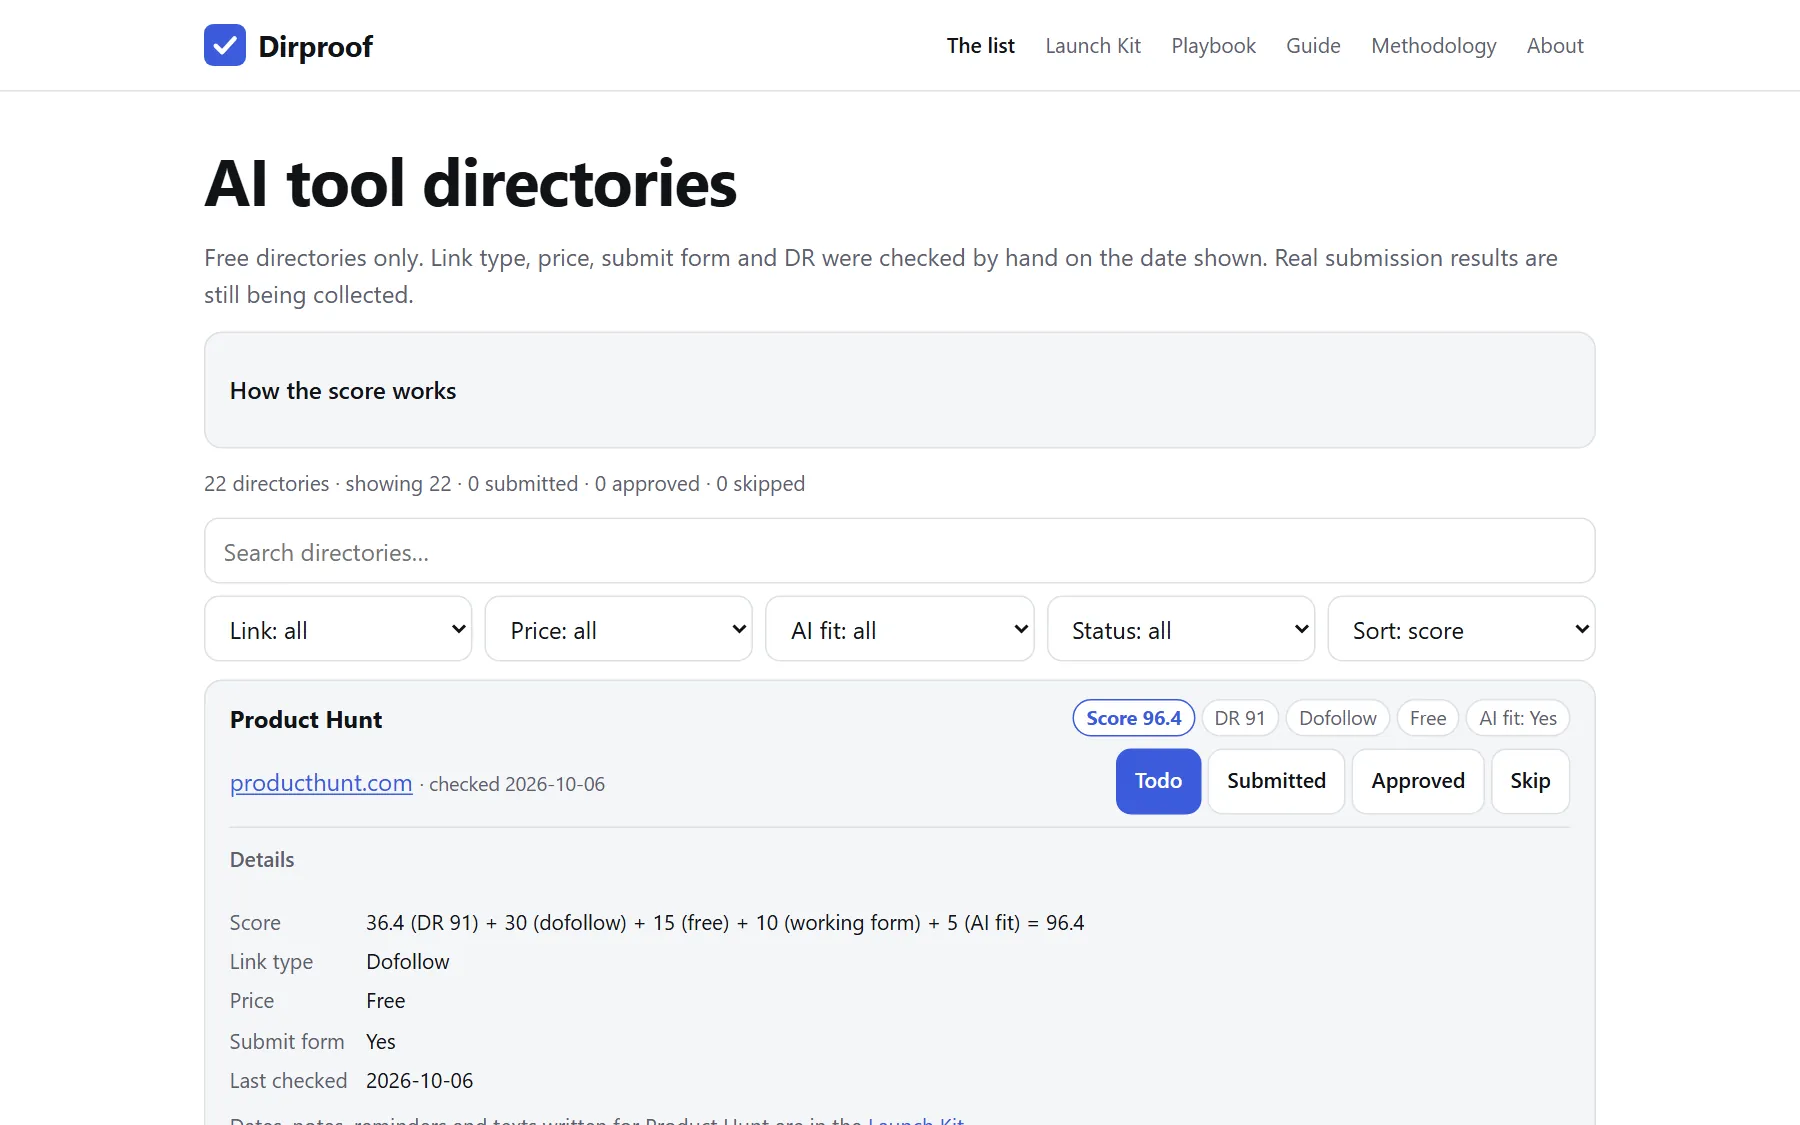Viewport: 1800px width, 1125px height.
Task: Open the Link: all filter dropdown
Action: pos(338,629)
